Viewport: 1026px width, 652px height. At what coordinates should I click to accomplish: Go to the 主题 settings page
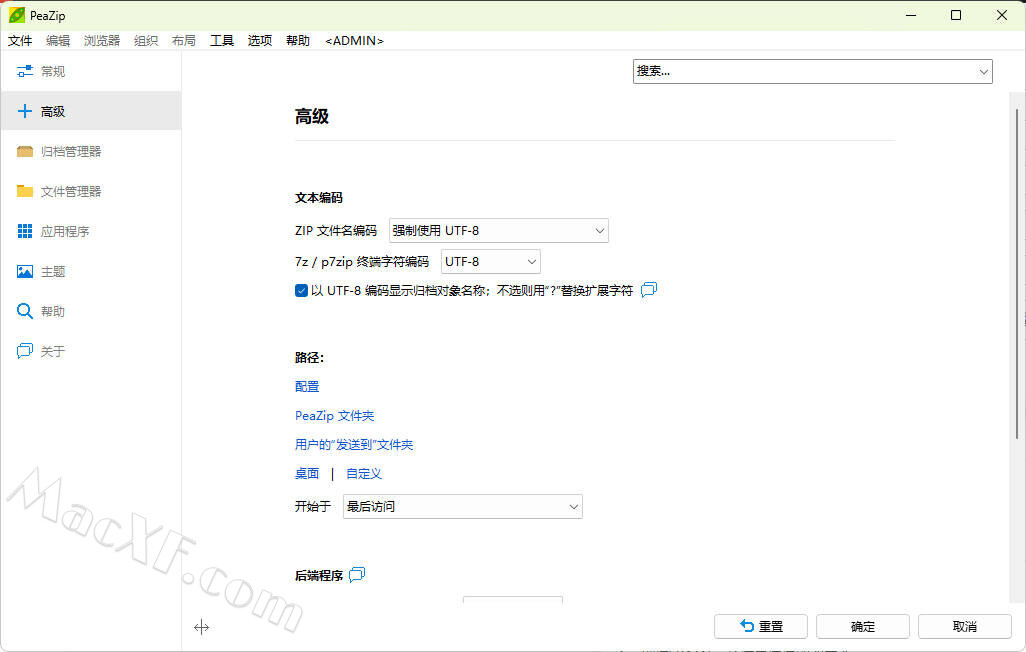tap(91, 271)
